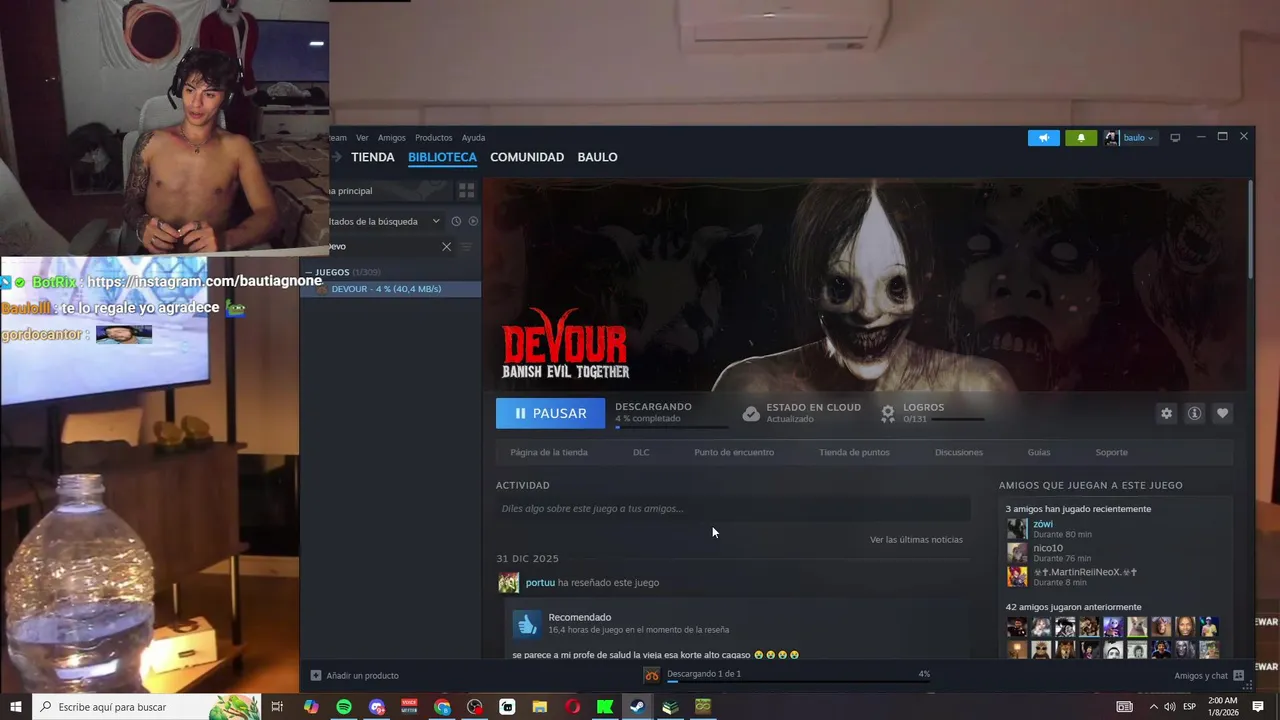Image resolution: width=1280 pixels, height=720 pixels.
Task: Open the BAULO profile tab
Action: 597,157
